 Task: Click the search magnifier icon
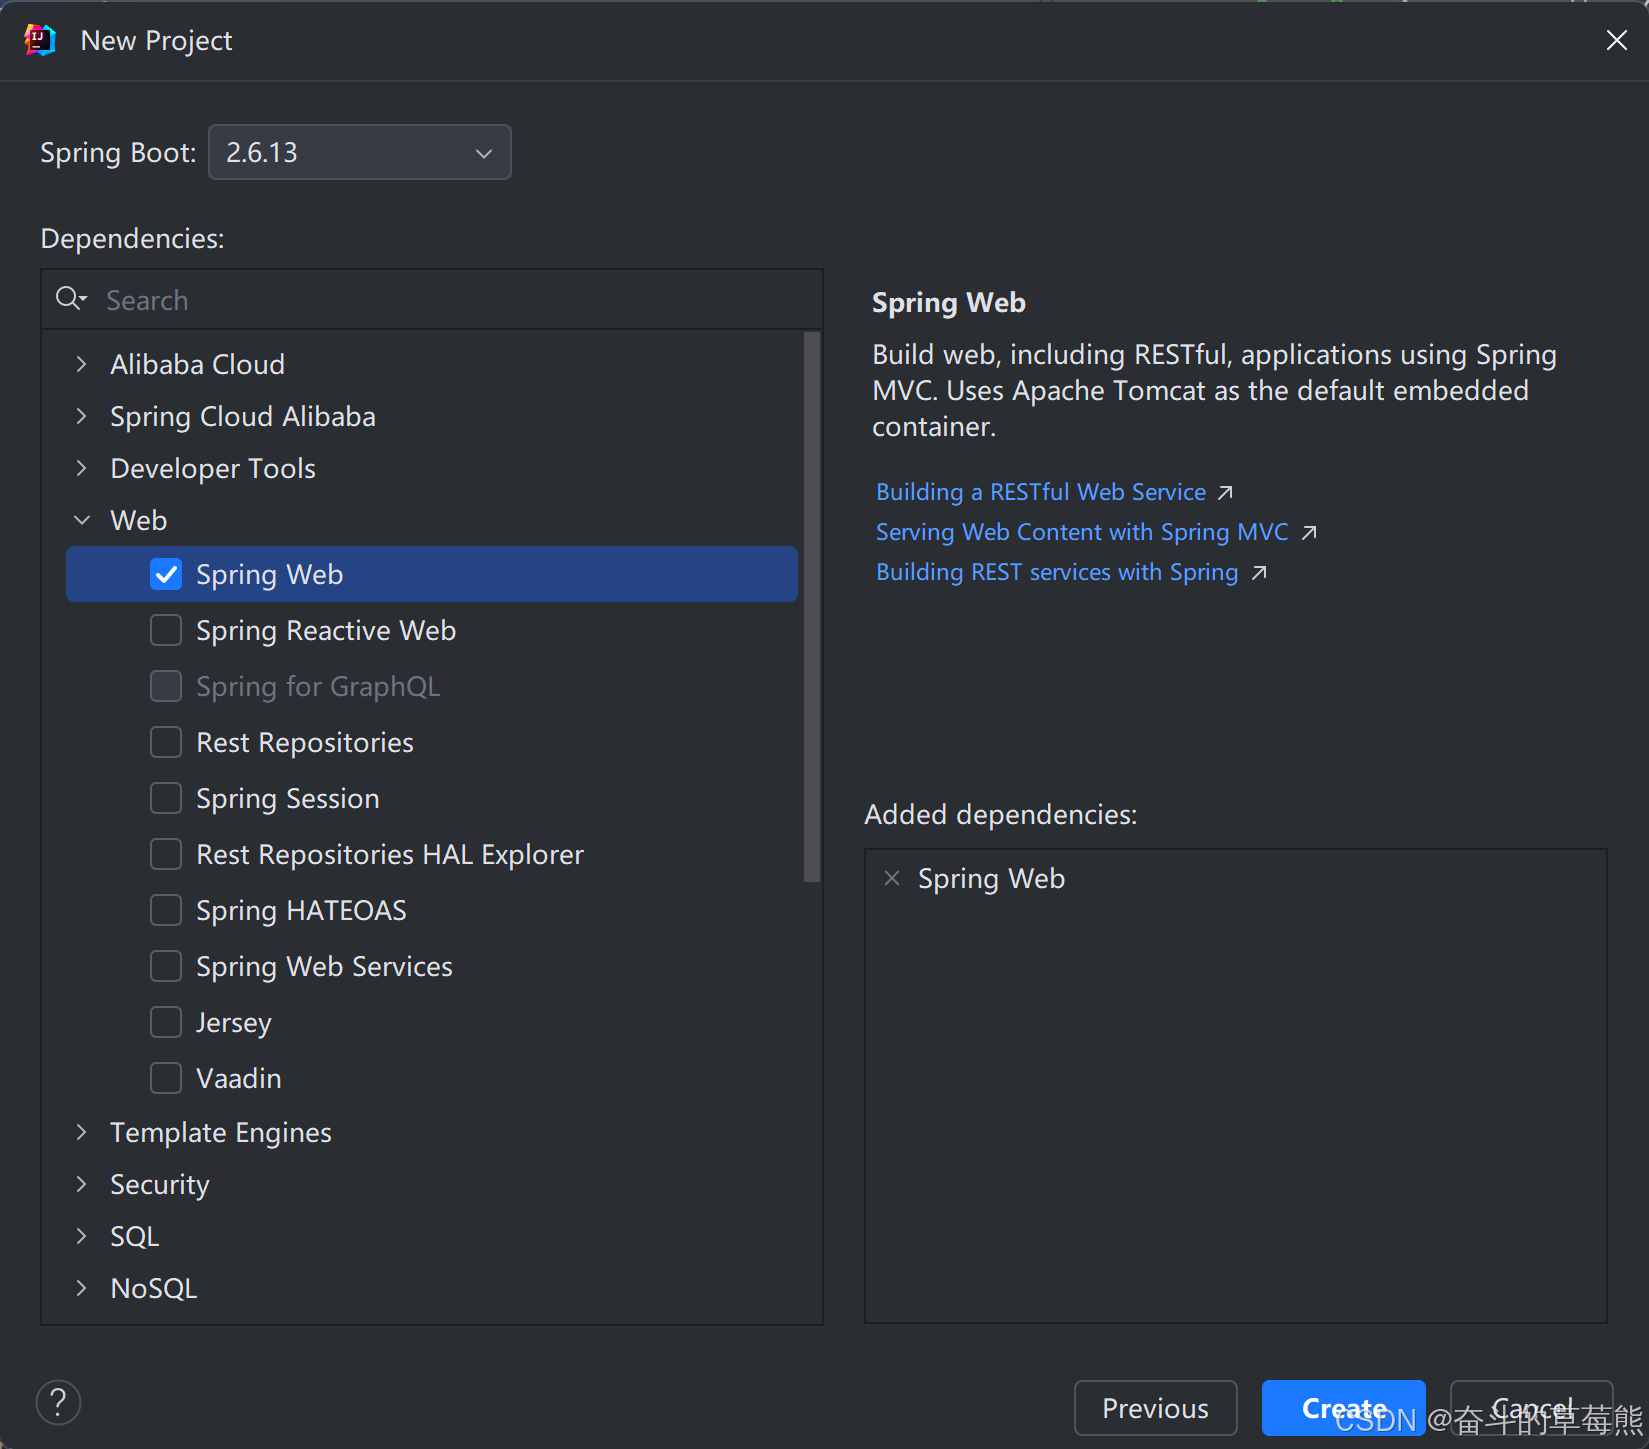(71, 298)
